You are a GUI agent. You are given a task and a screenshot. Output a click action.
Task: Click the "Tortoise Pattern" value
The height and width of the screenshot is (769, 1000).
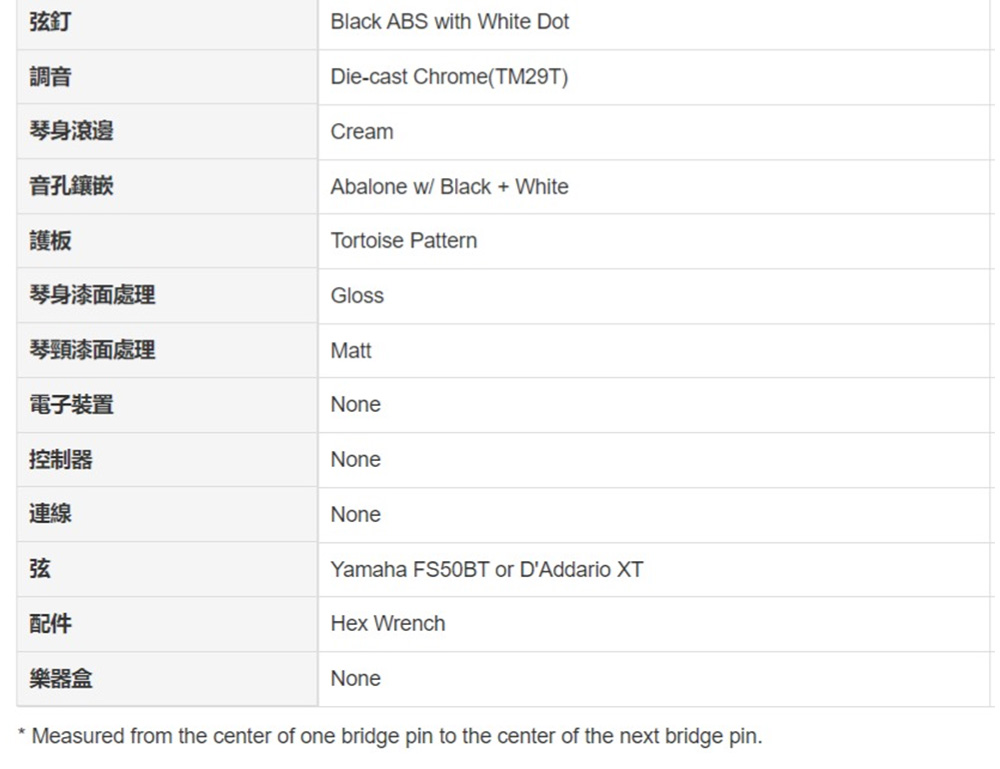[404, 241]
